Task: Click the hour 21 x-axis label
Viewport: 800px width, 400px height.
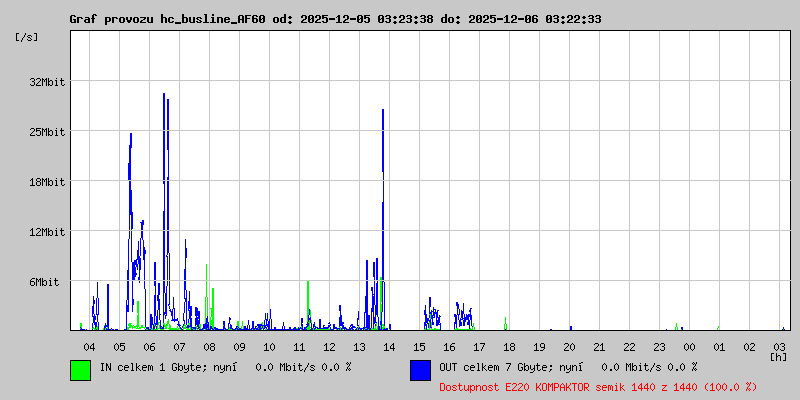Action: click(x=599, y=347)
